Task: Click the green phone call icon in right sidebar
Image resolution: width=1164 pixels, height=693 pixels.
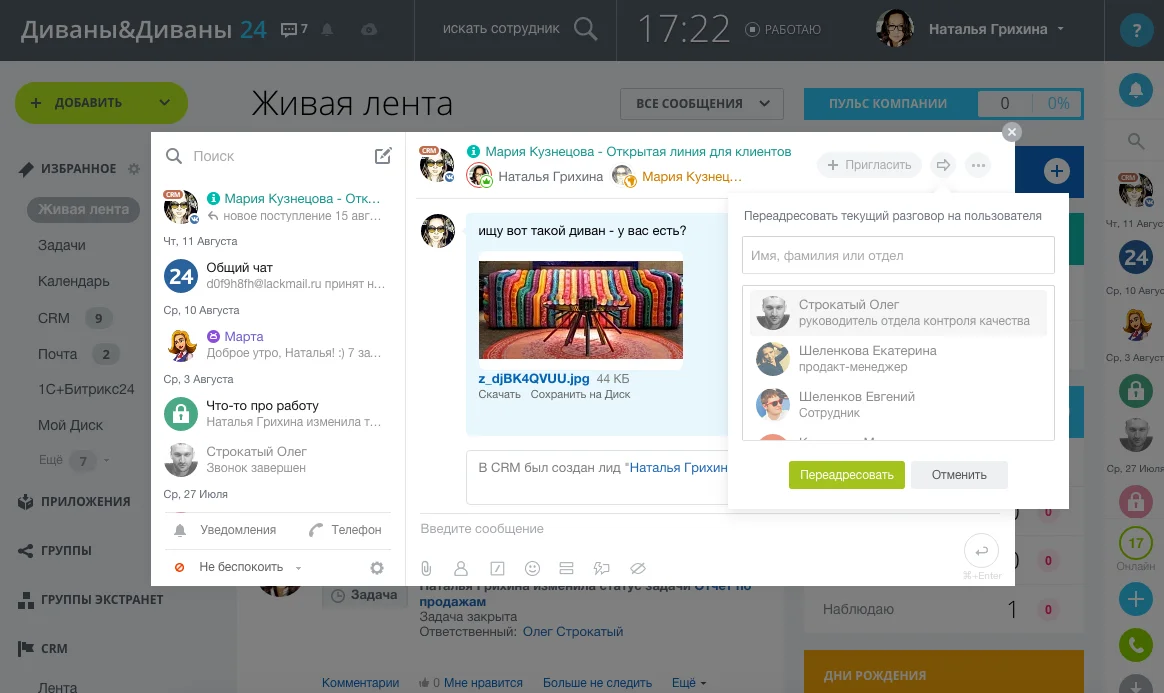Action: click(1135, 645)
